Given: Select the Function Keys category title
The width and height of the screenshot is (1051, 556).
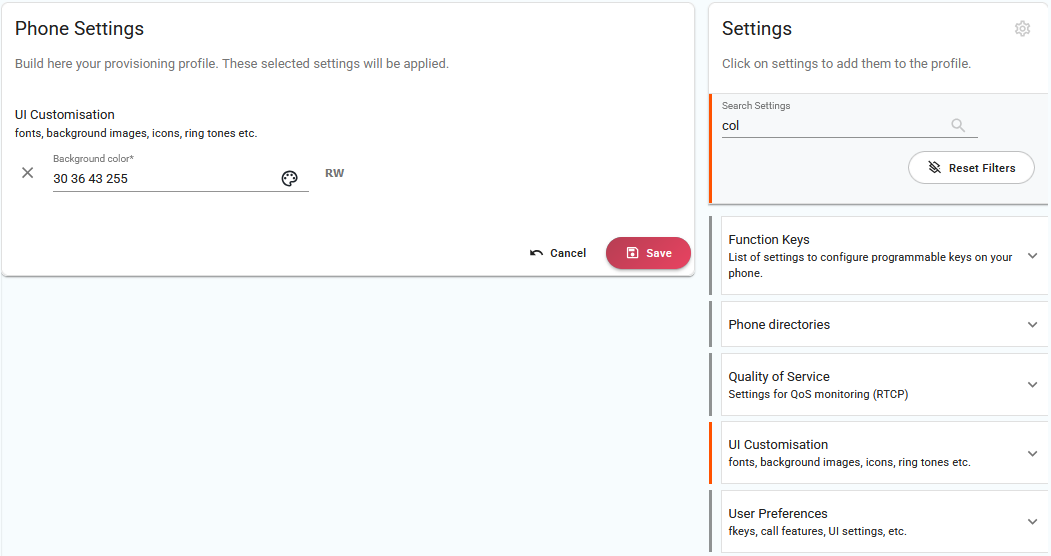Looking at the screenshot, I should [769, 240].
